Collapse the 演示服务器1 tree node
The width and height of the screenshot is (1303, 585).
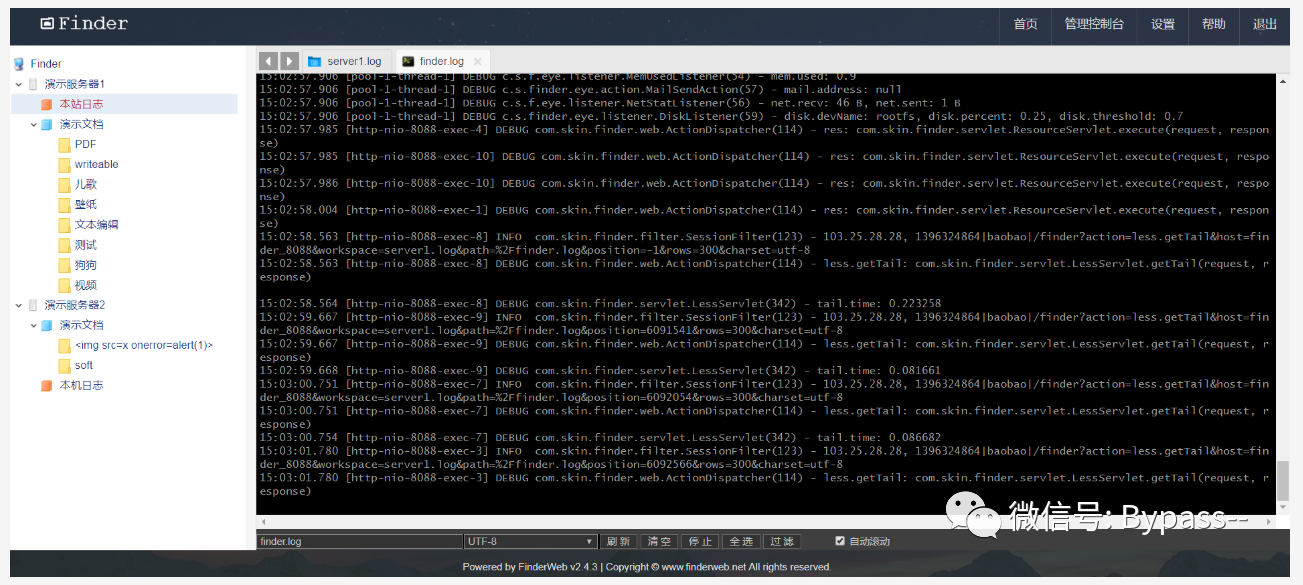19,84
